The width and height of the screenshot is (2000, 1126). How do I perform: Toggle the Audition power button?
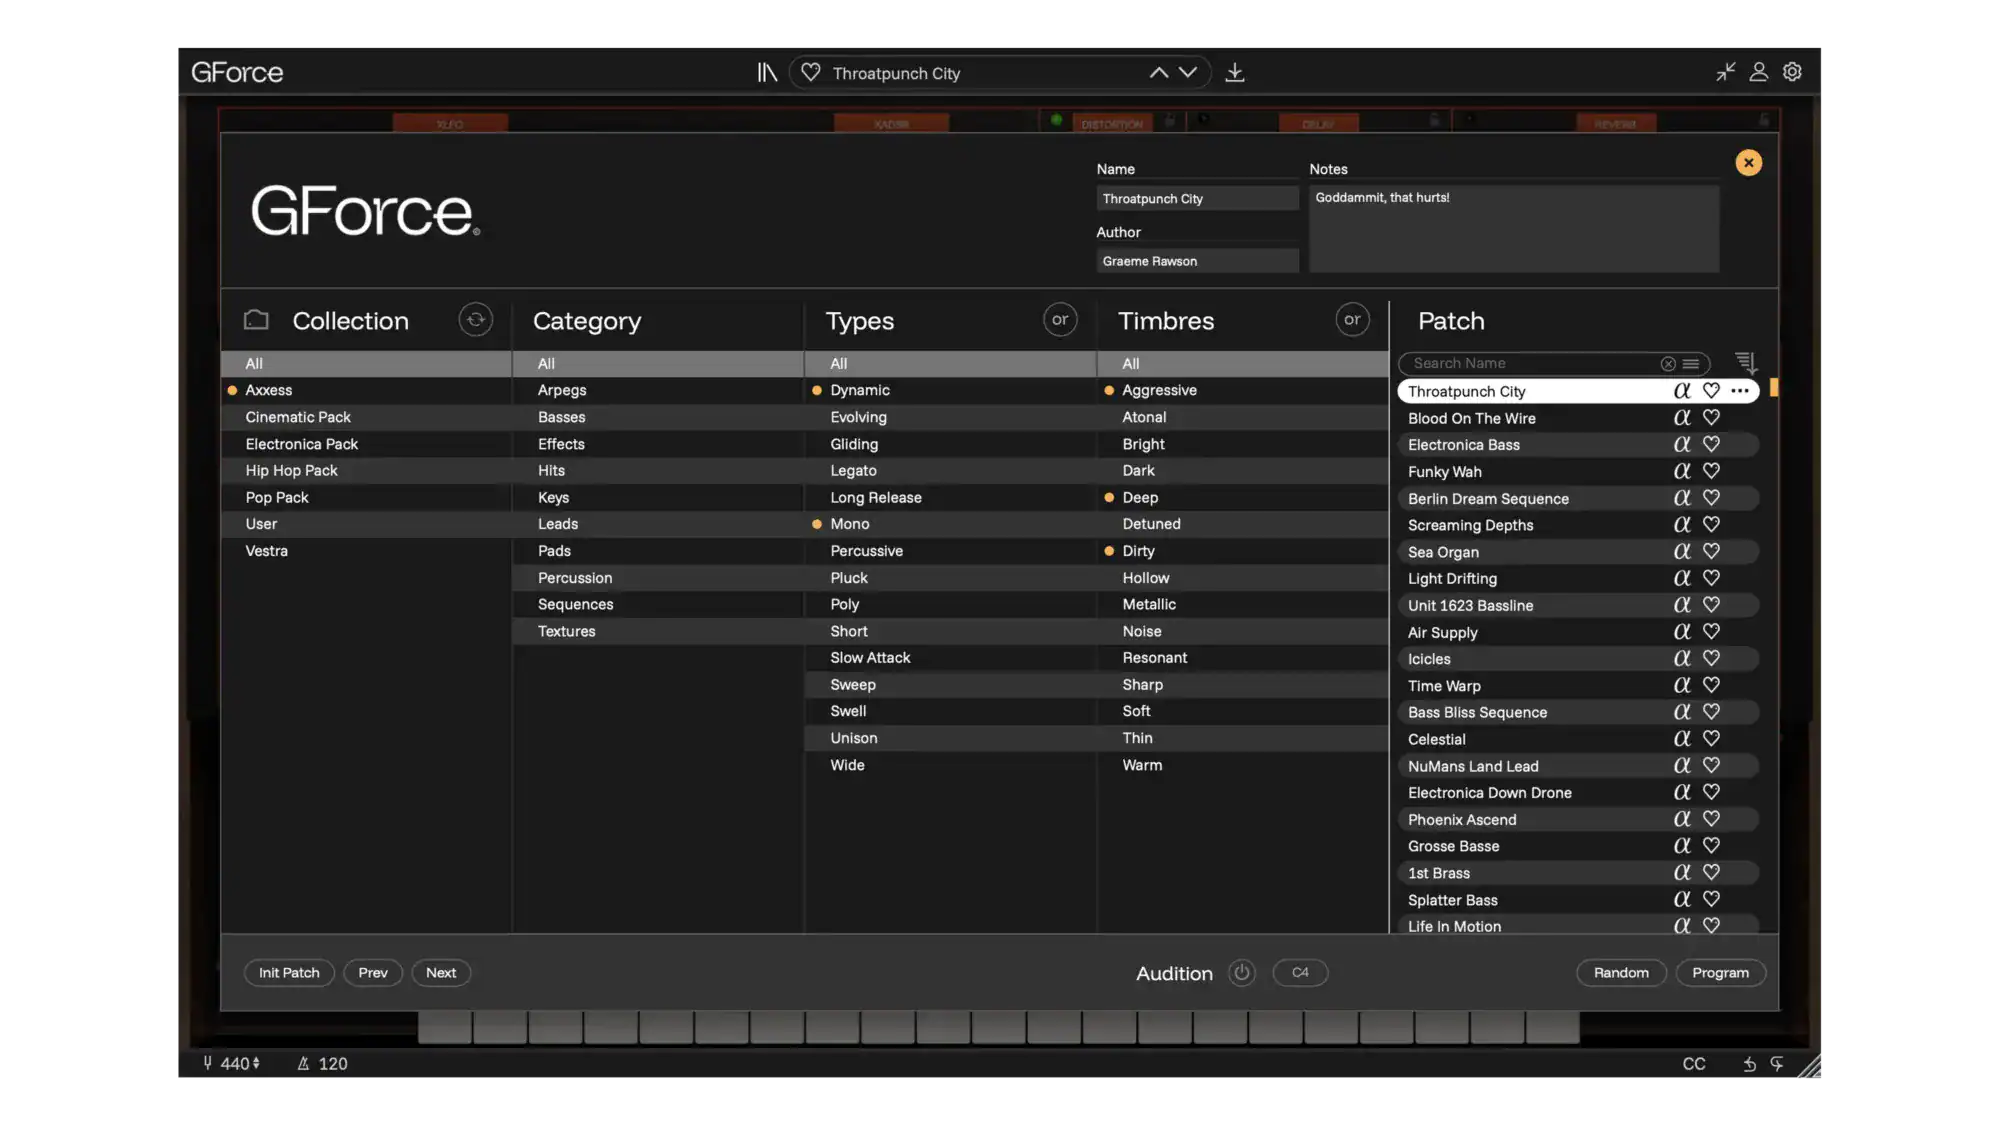[x=1241, y=973]
